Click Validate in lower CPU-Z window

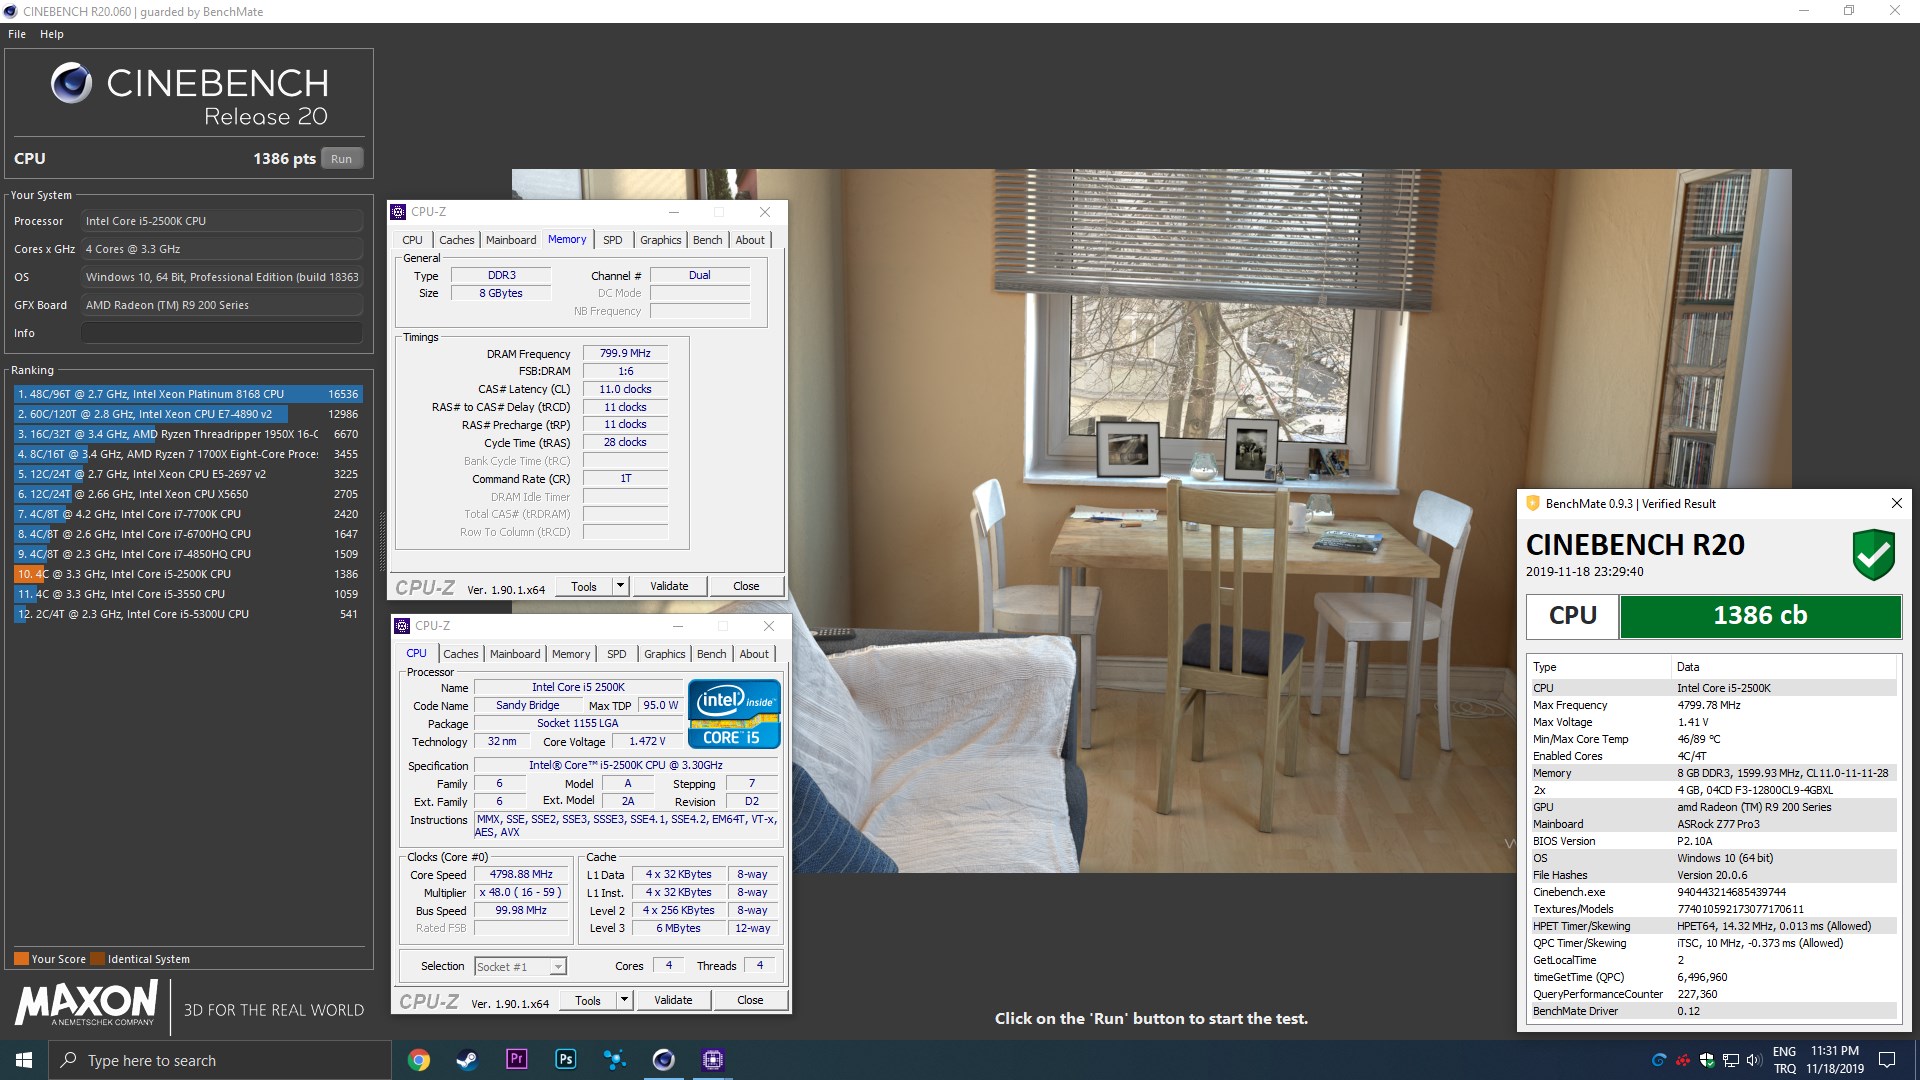[x=673, y=1001]
